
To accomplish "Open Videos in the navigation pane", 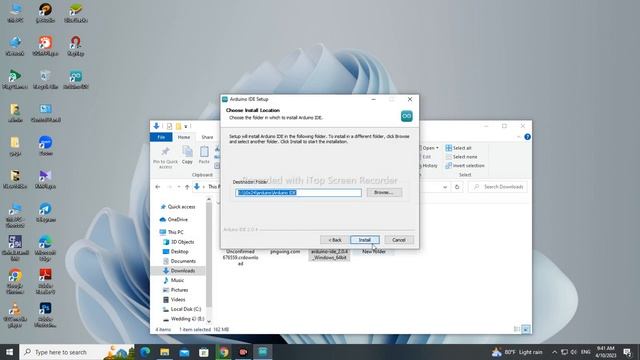I will pyautogui.click(x=175, y=300).
